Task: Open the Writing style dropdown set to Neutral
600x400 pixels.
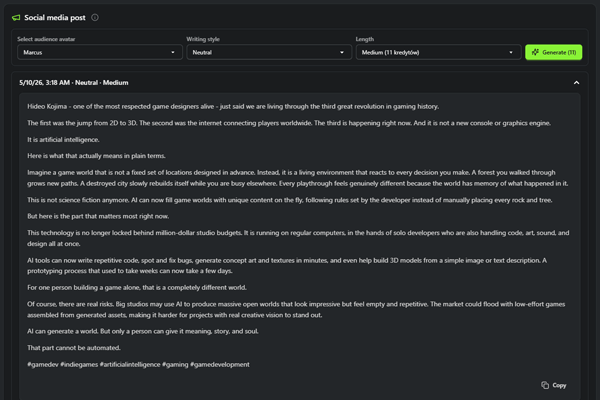Action: 269,52
